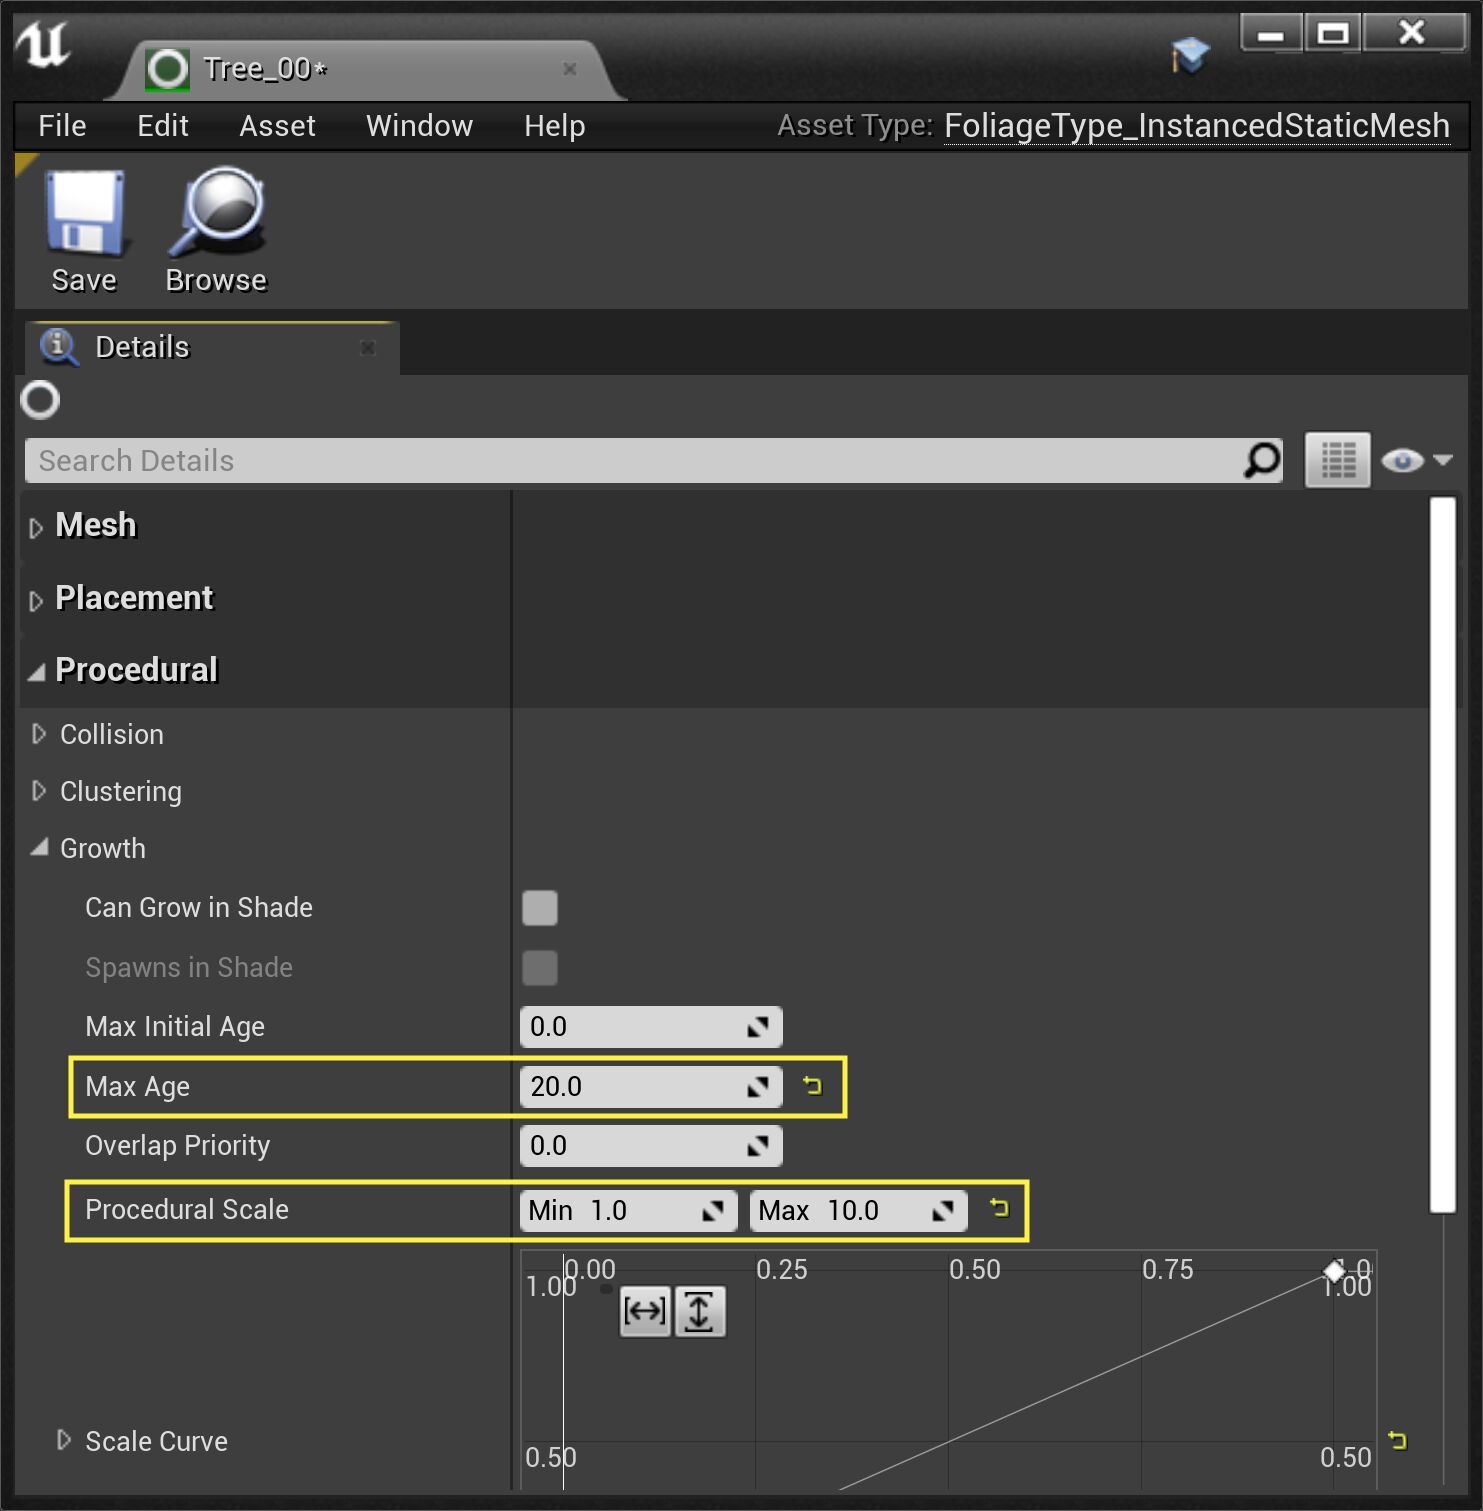
Task: Click the Search Details input field
Action: [655, 461]
